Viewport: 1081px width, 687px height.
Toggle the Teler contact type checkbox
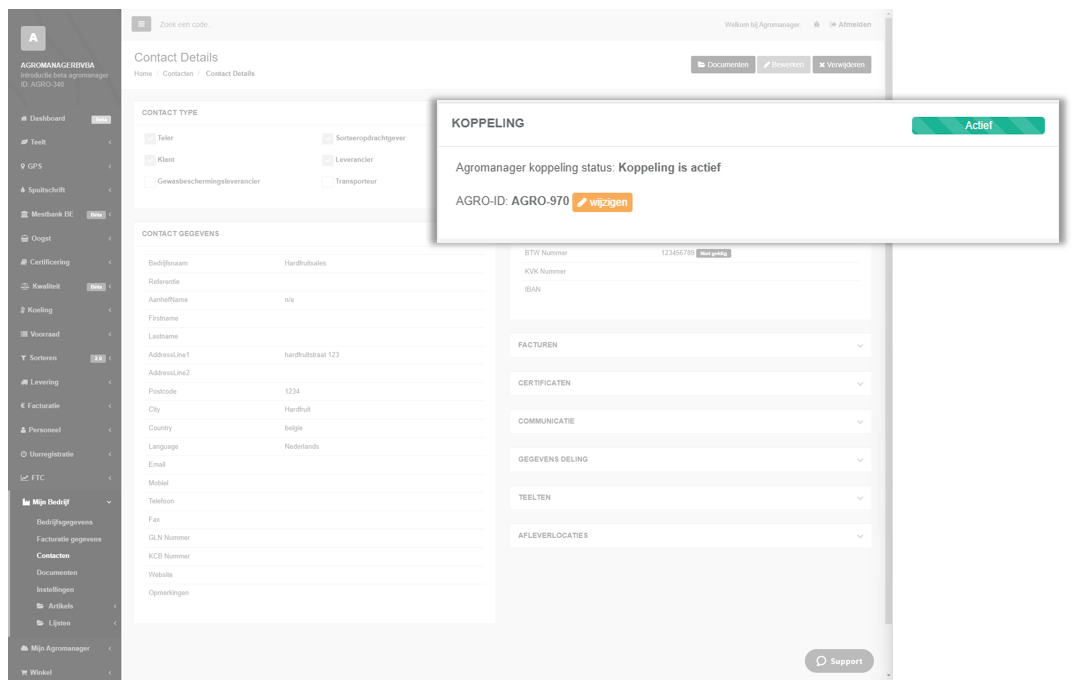150,139
